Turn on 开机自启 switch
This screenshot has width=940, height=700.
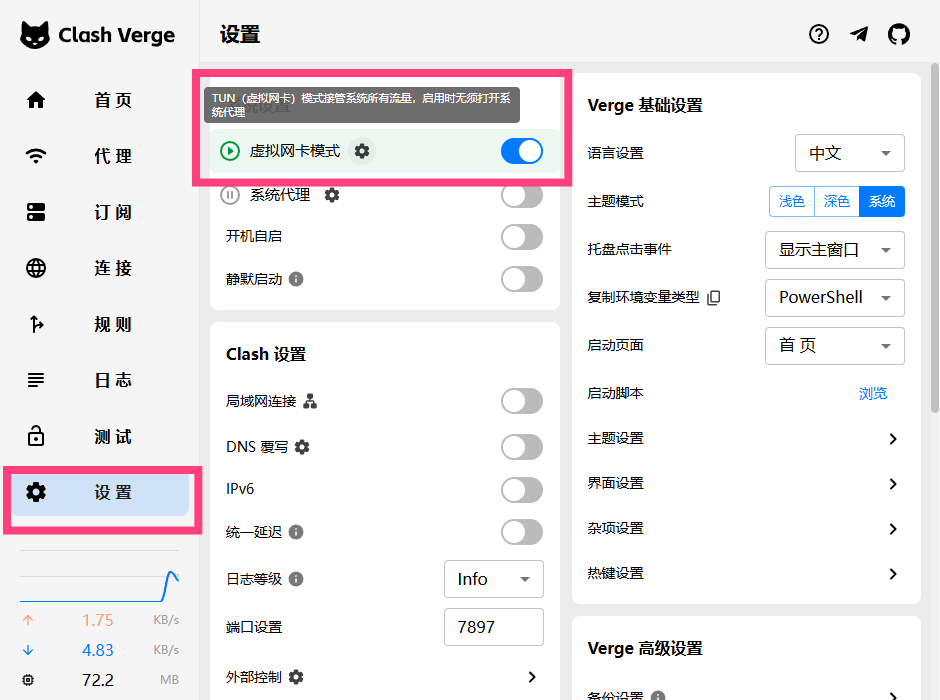[x=521, y=237]
